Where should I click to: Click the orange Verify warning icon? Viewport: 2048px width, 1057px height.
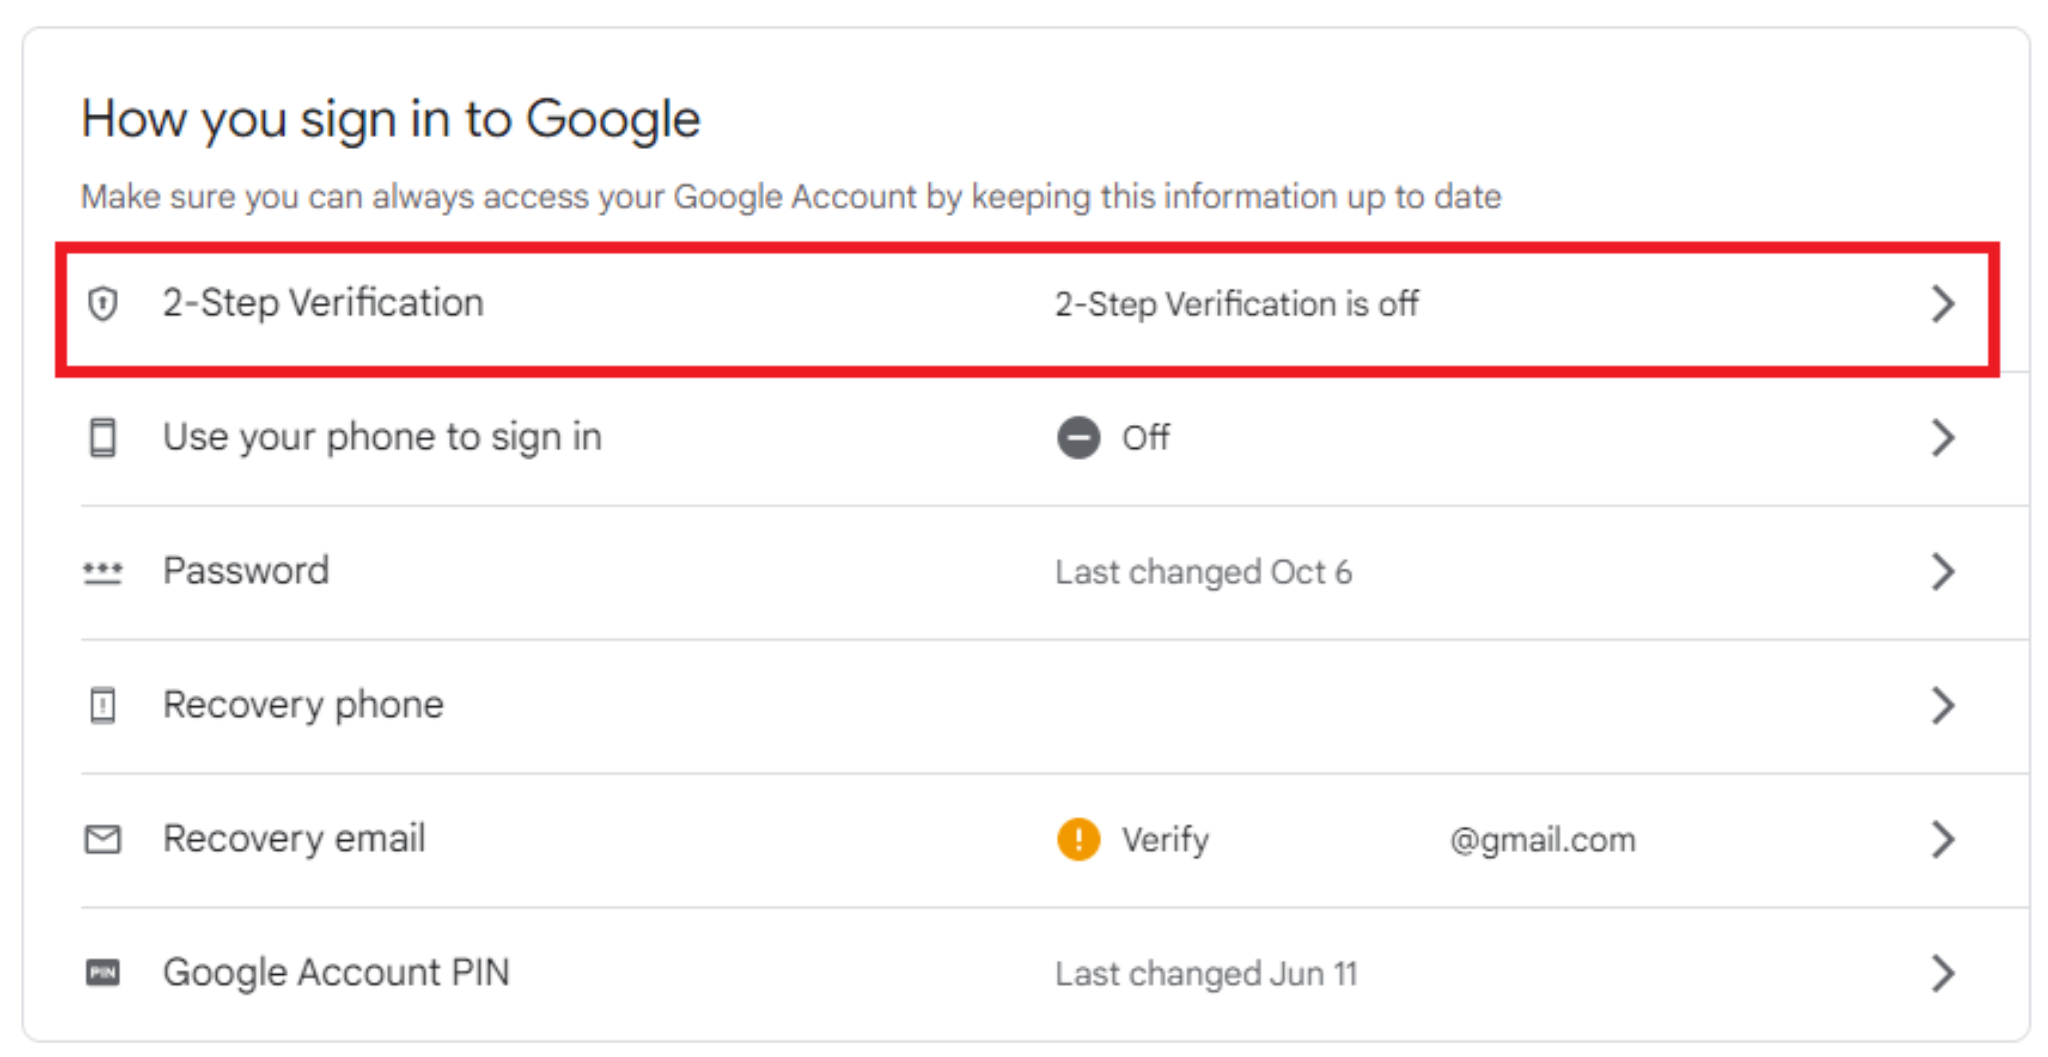click(x=1077, y=839)
